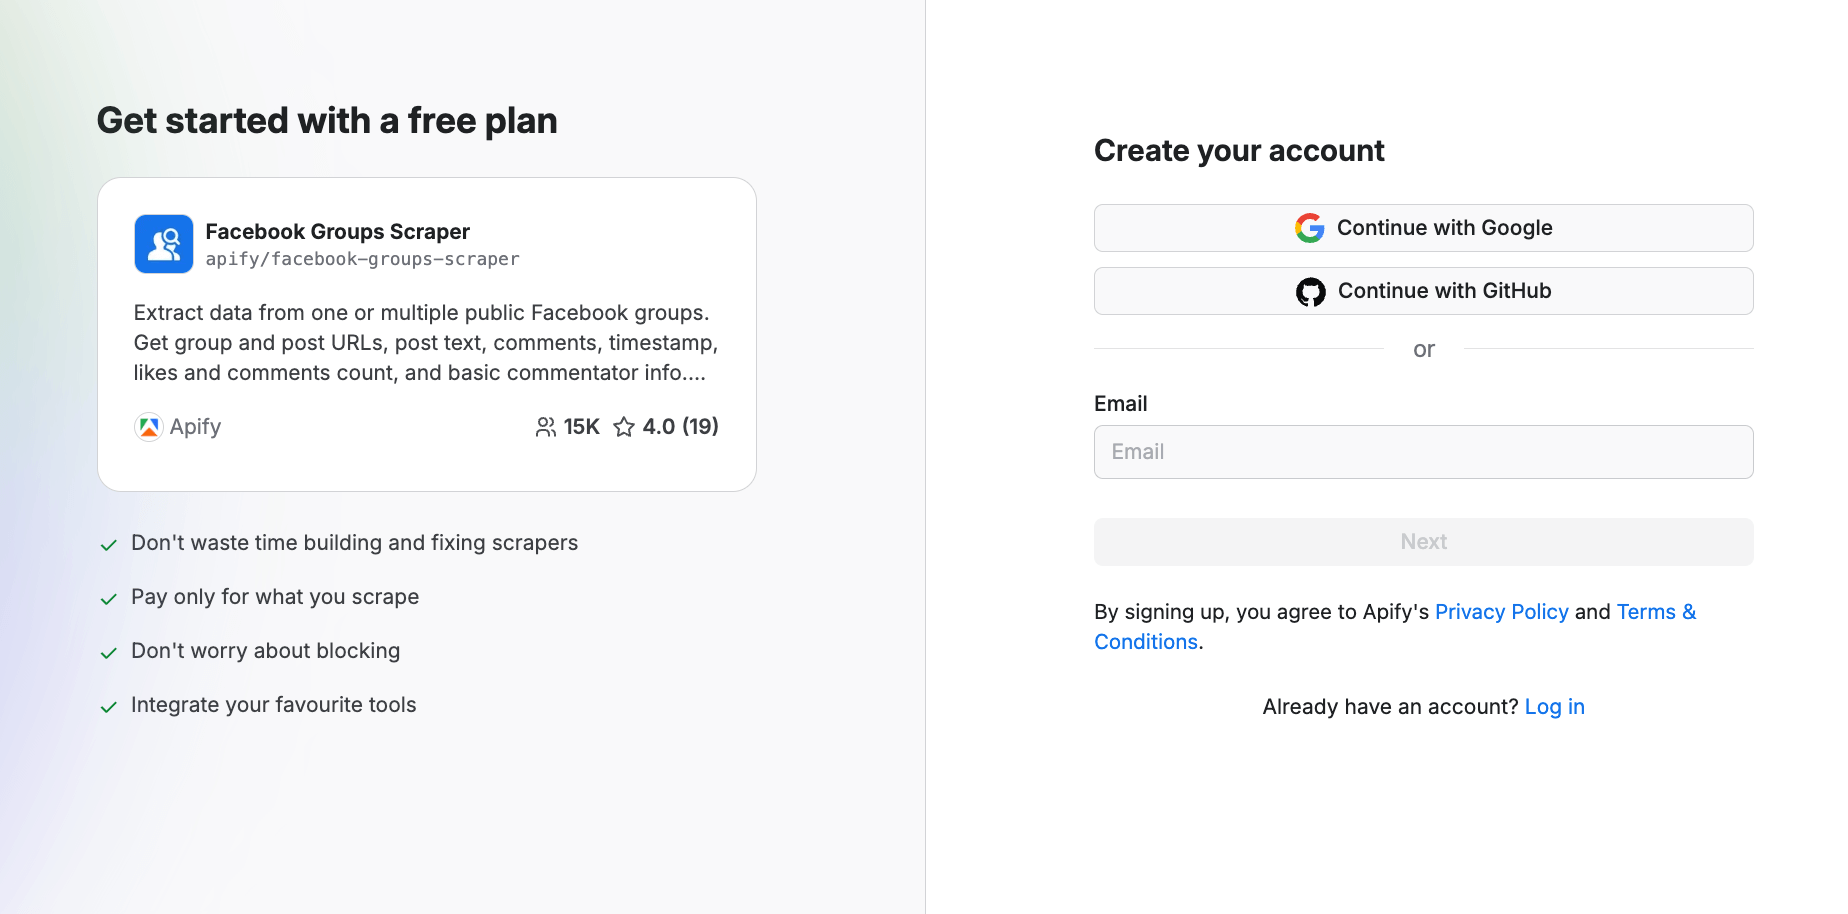Click the checkmark beside 'Integrate your favourite tools'
This screenshot has height=914, width=1848.
click(x=108, y=707)
